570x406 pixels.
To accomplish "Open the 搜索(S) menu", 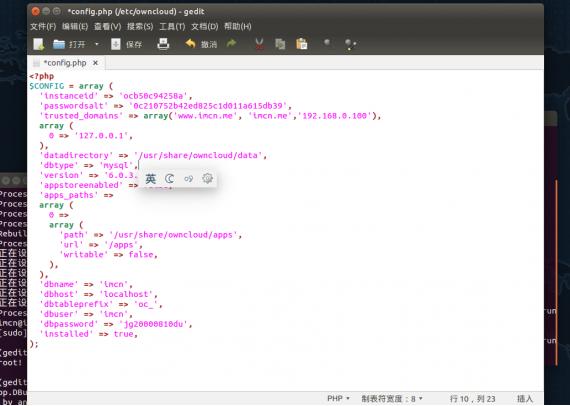I will tap(140, 27).
